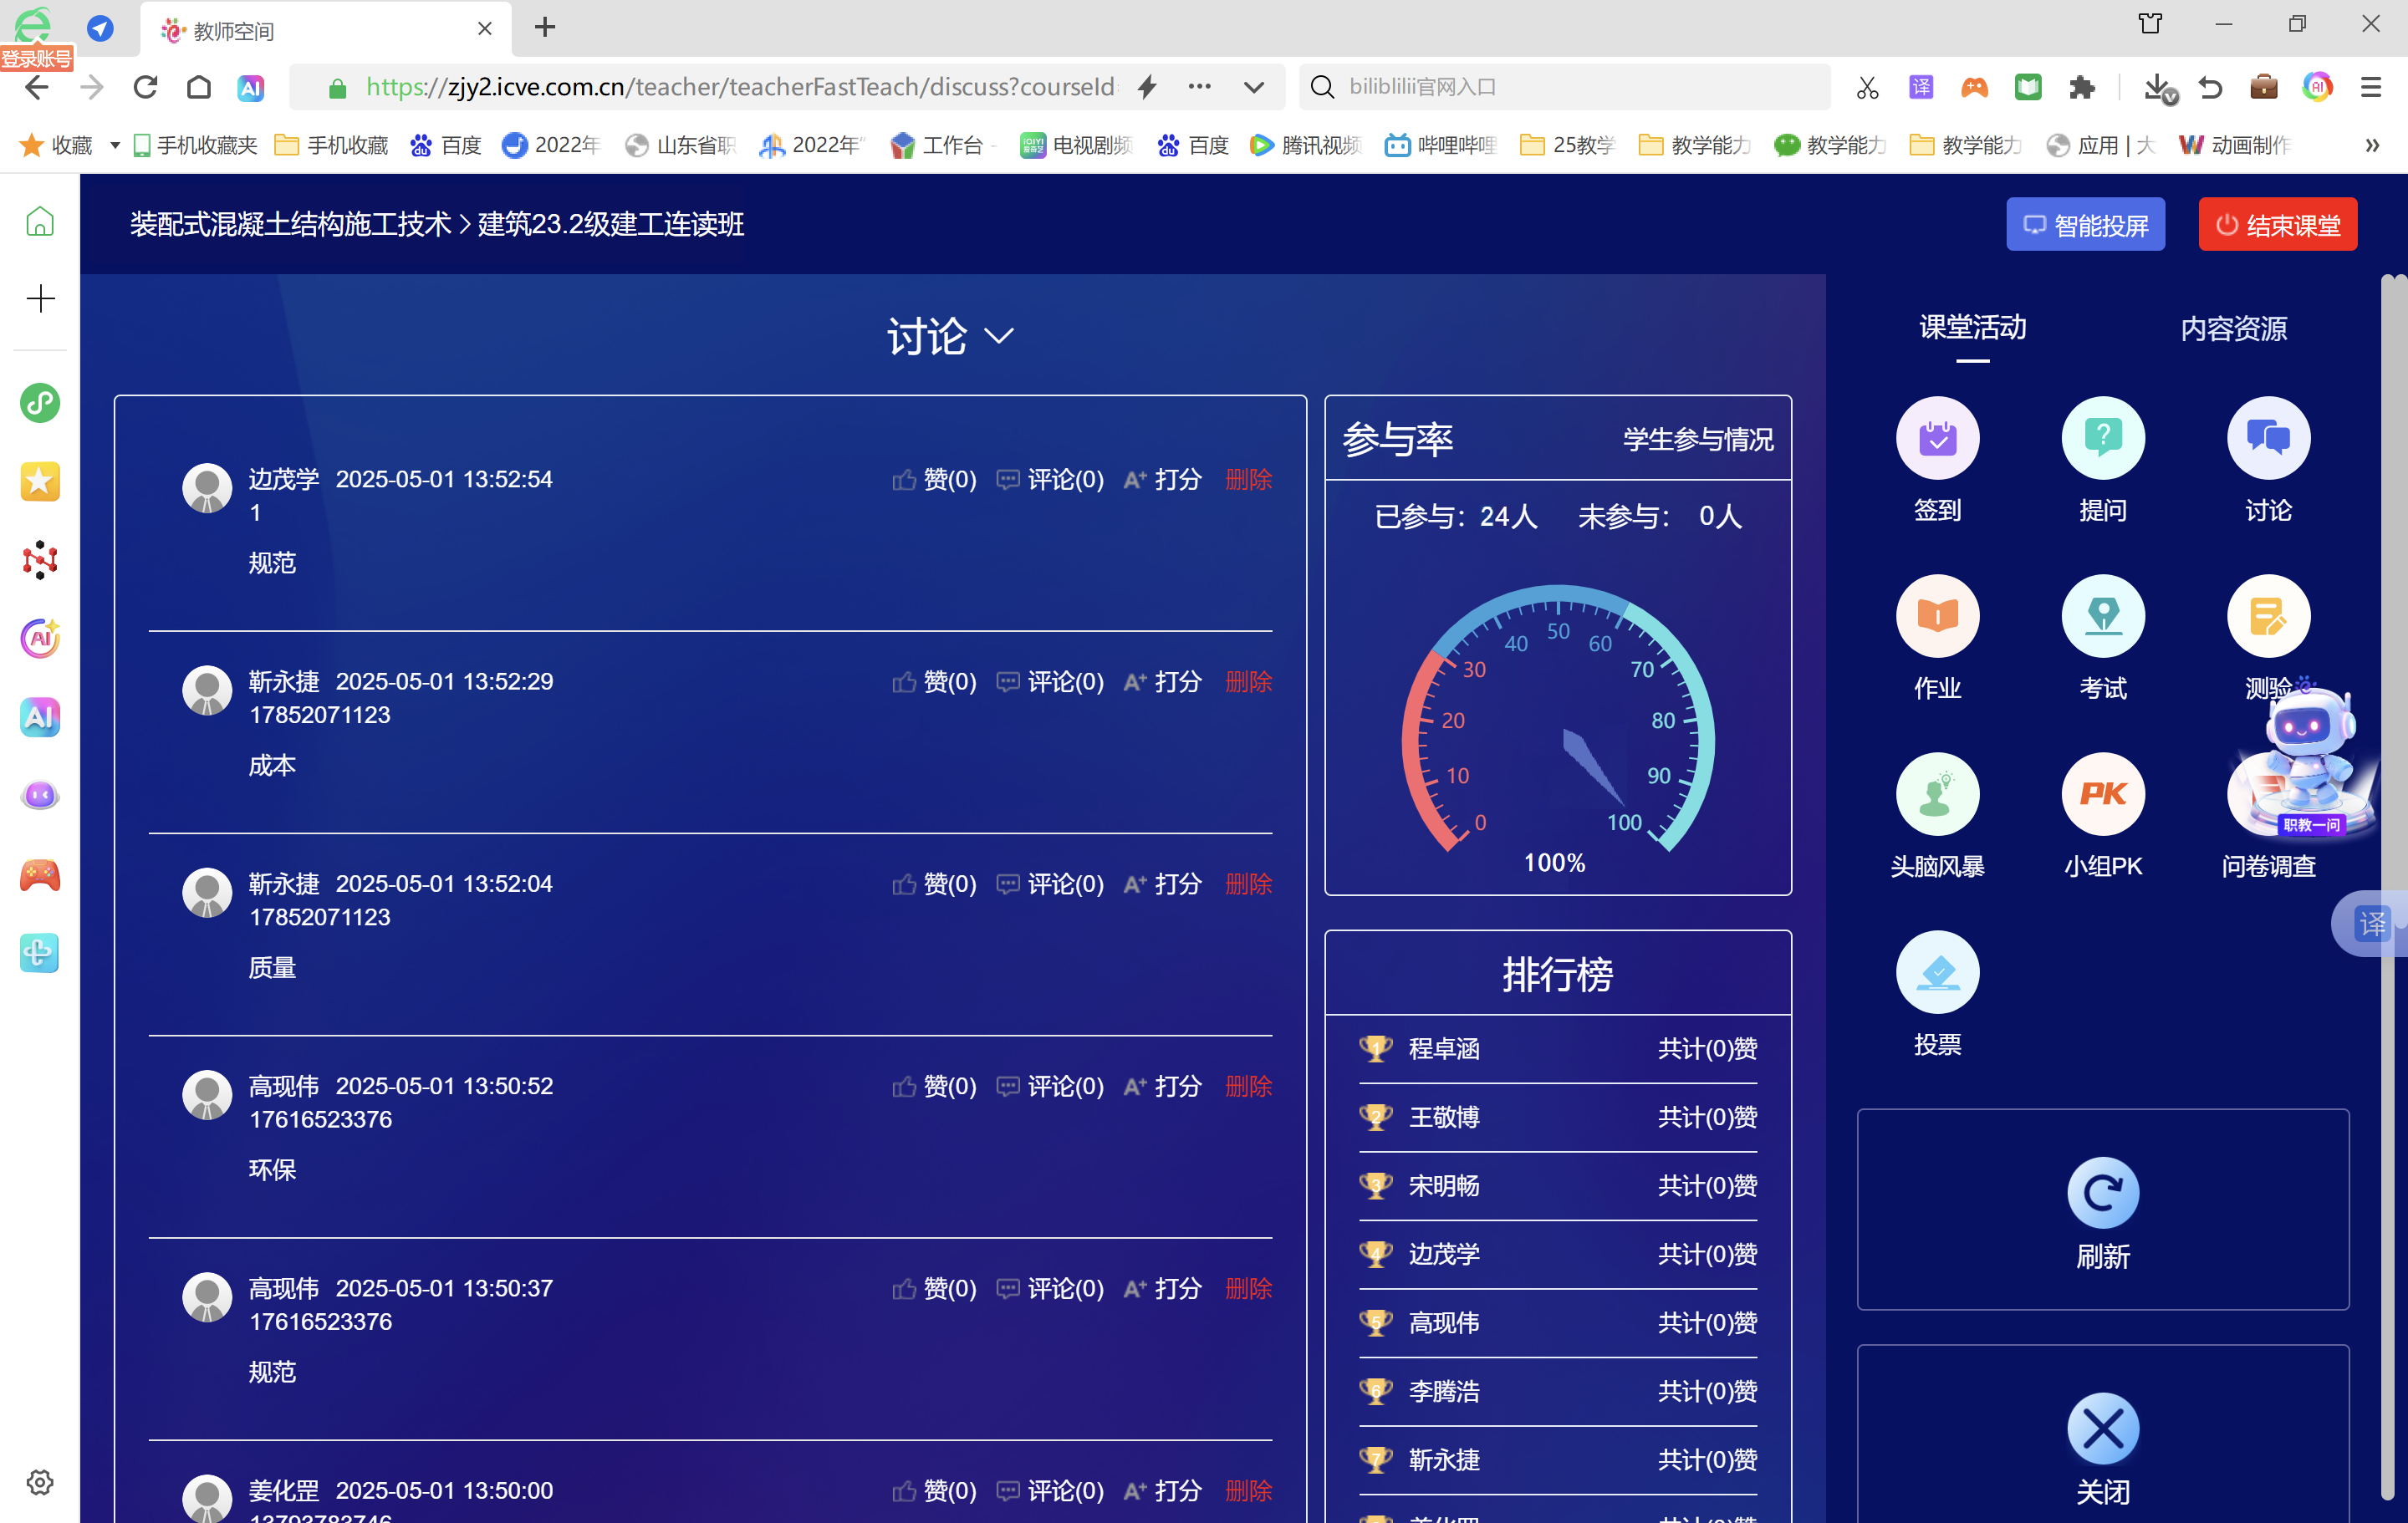Click the 结束课堂 button

tap(2277, 224)
